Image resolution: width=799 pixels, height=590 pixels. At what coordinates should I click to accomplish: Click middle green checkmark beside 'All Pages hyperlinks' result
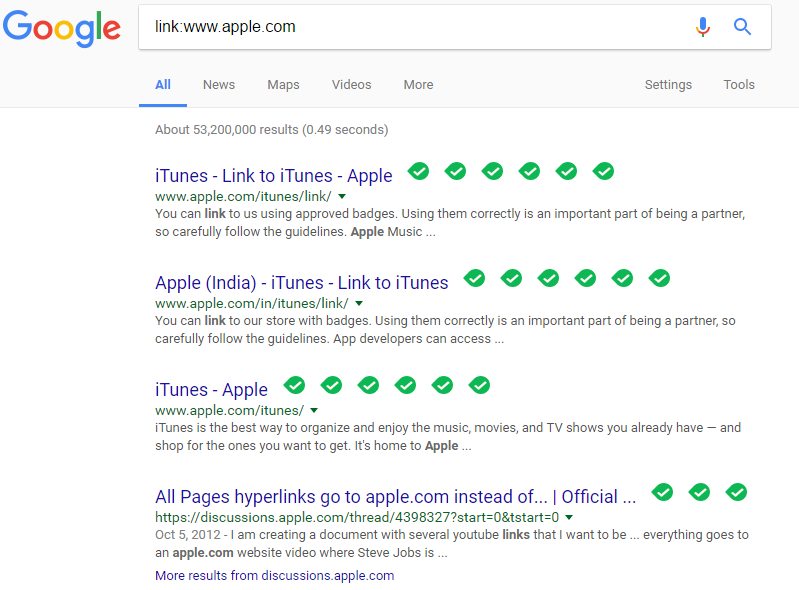coord(700,492)
